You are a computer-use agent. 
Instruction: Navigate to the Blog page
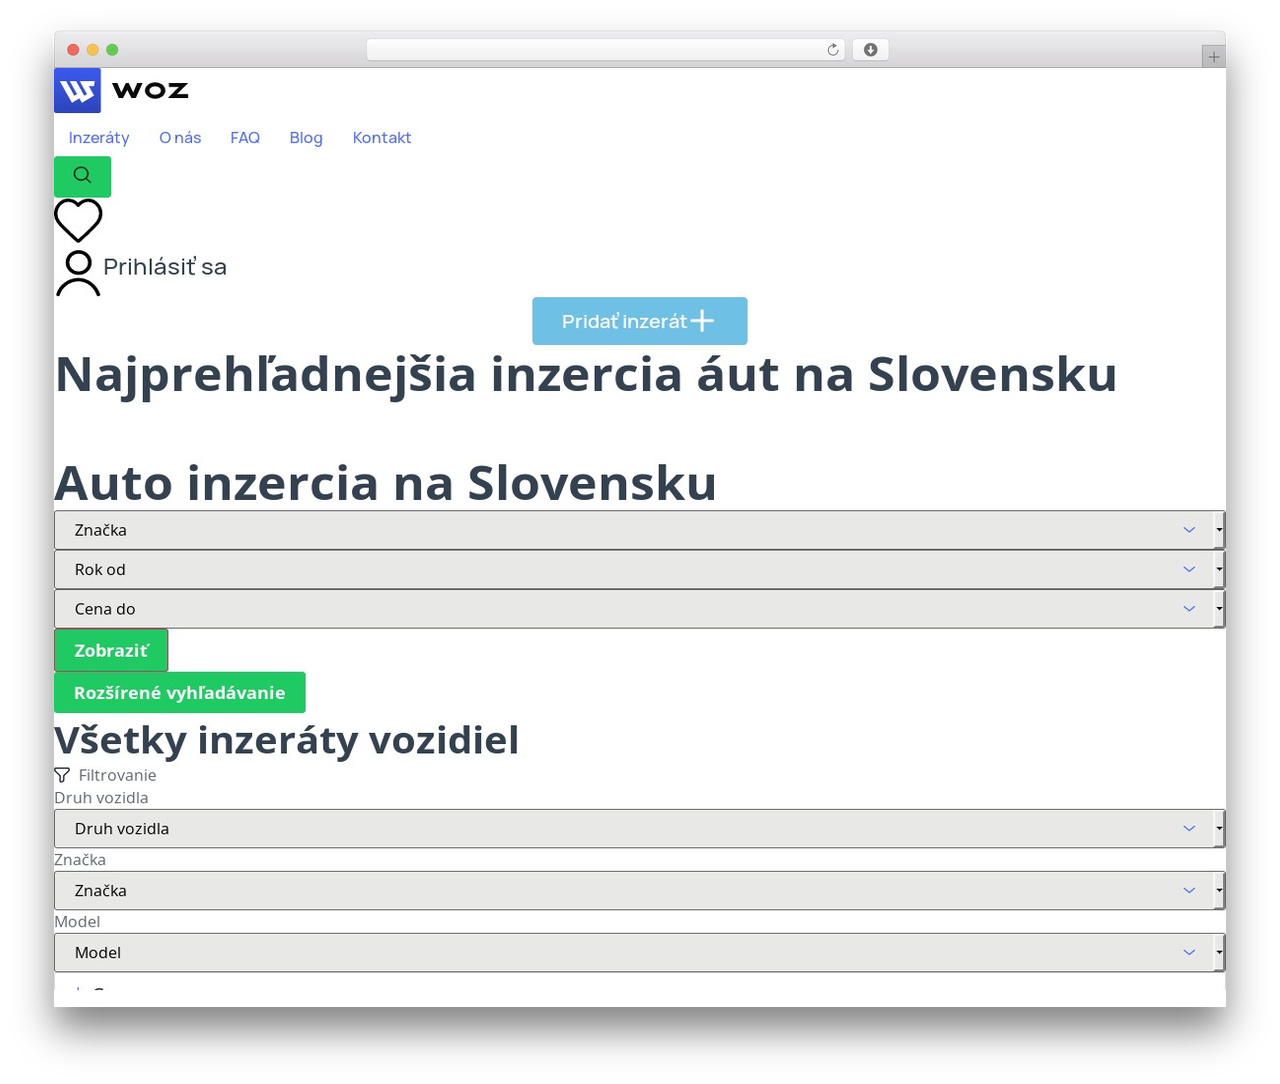click(306, 138)
